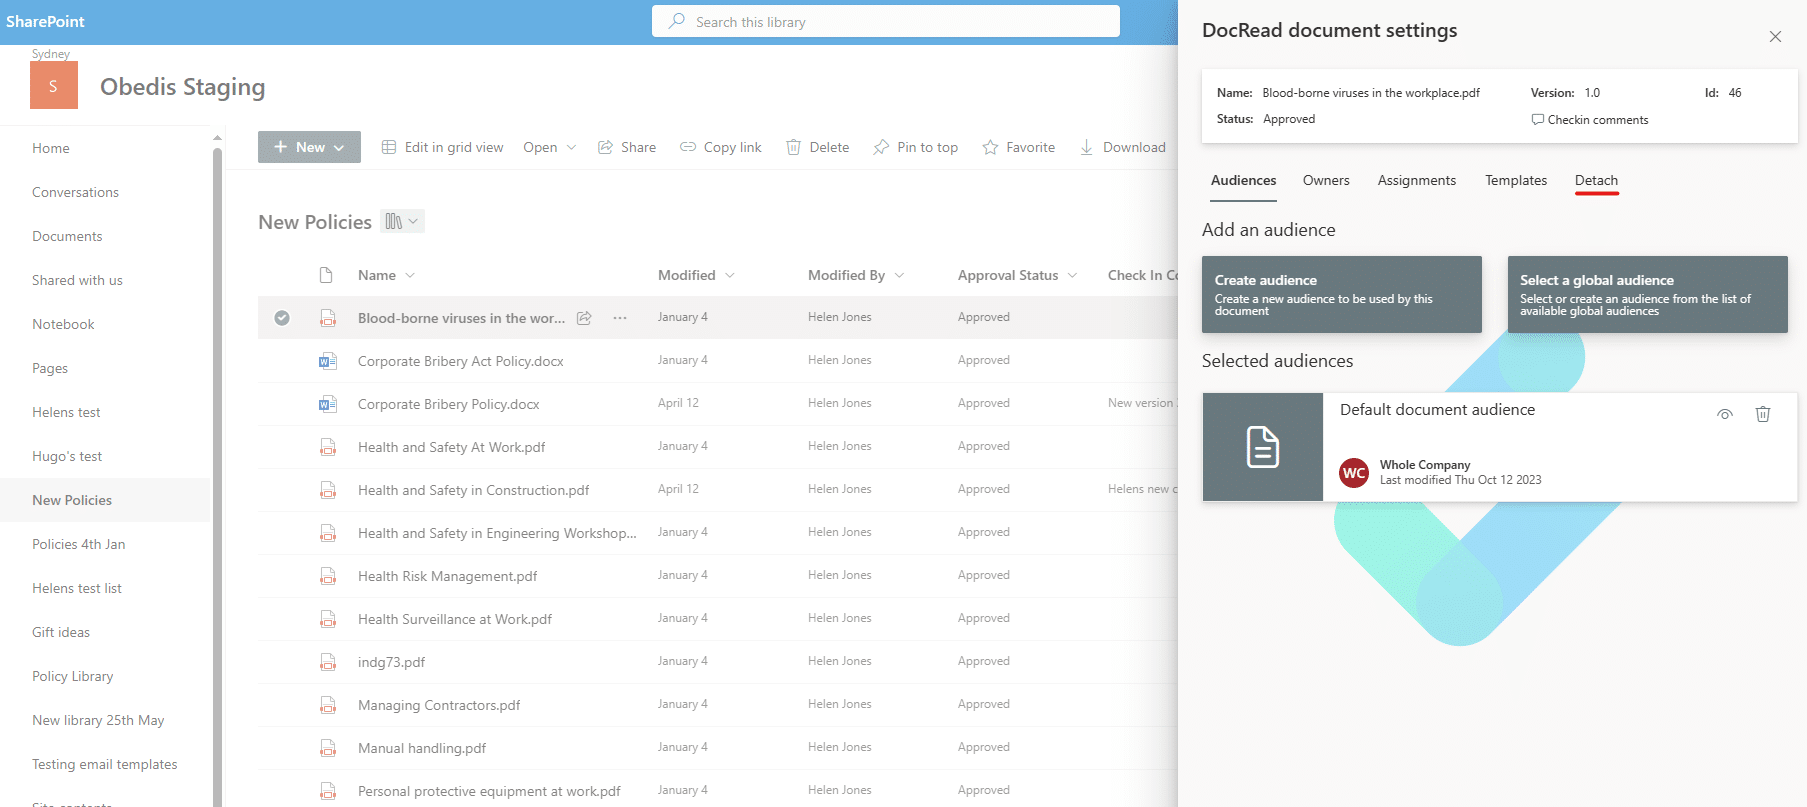Click the WC Whole Company avatar

click(1354, 473)
